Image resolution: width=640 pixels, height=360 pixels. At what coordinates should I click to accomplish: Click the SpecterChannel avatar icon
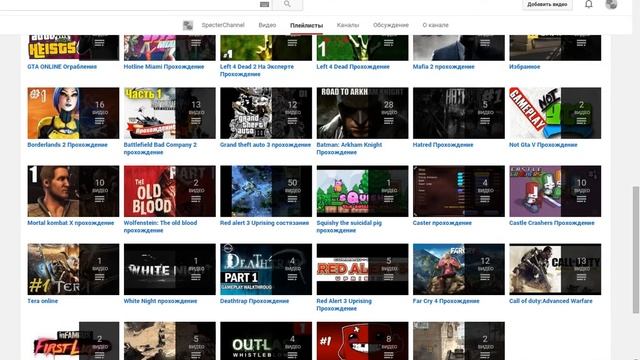188,25
